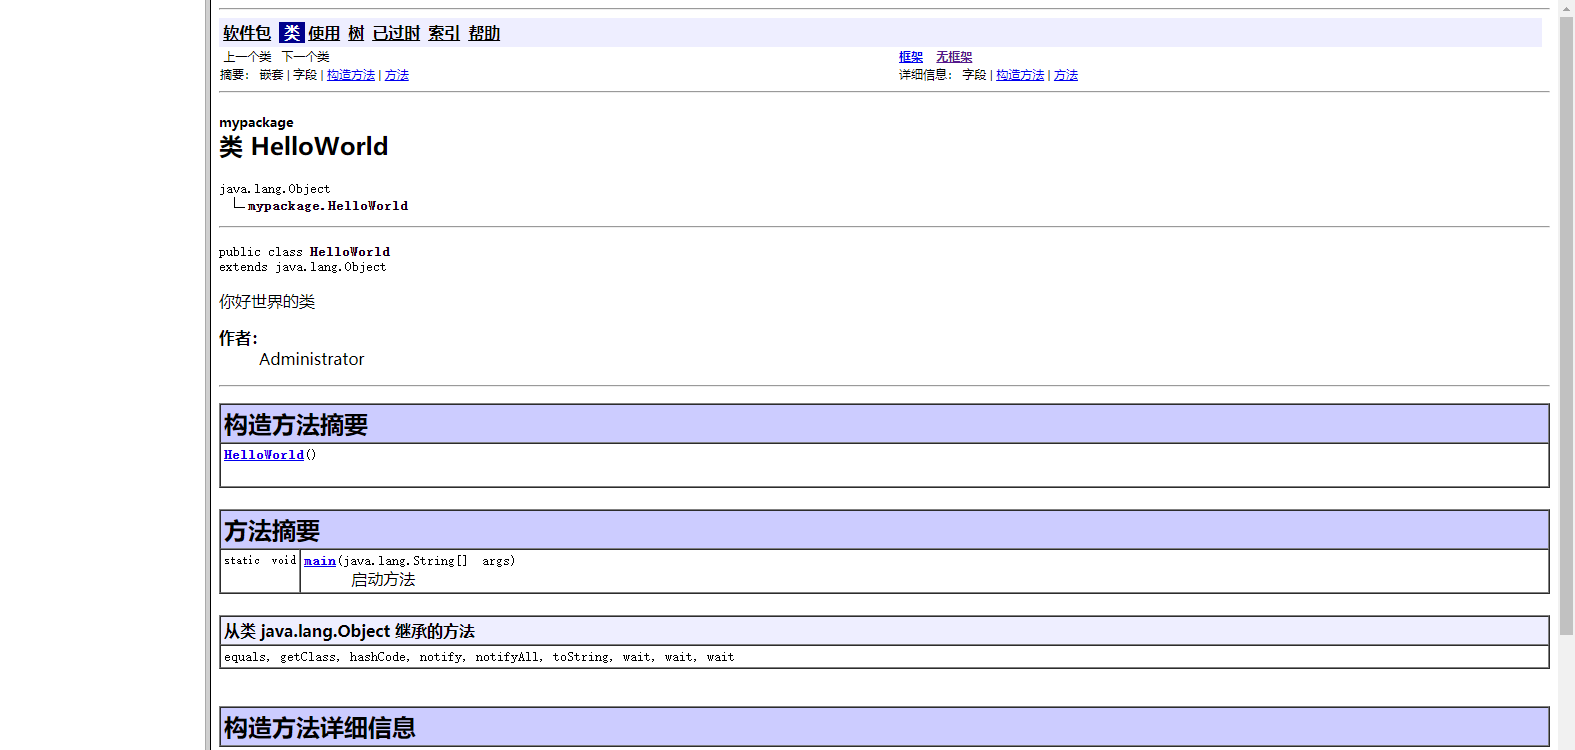Image resolution: width=1575 pixels, height=750 pixels.
Task: Click the scrollbar up arrow
Action: pyautogui.click(x=1566, y=7)
